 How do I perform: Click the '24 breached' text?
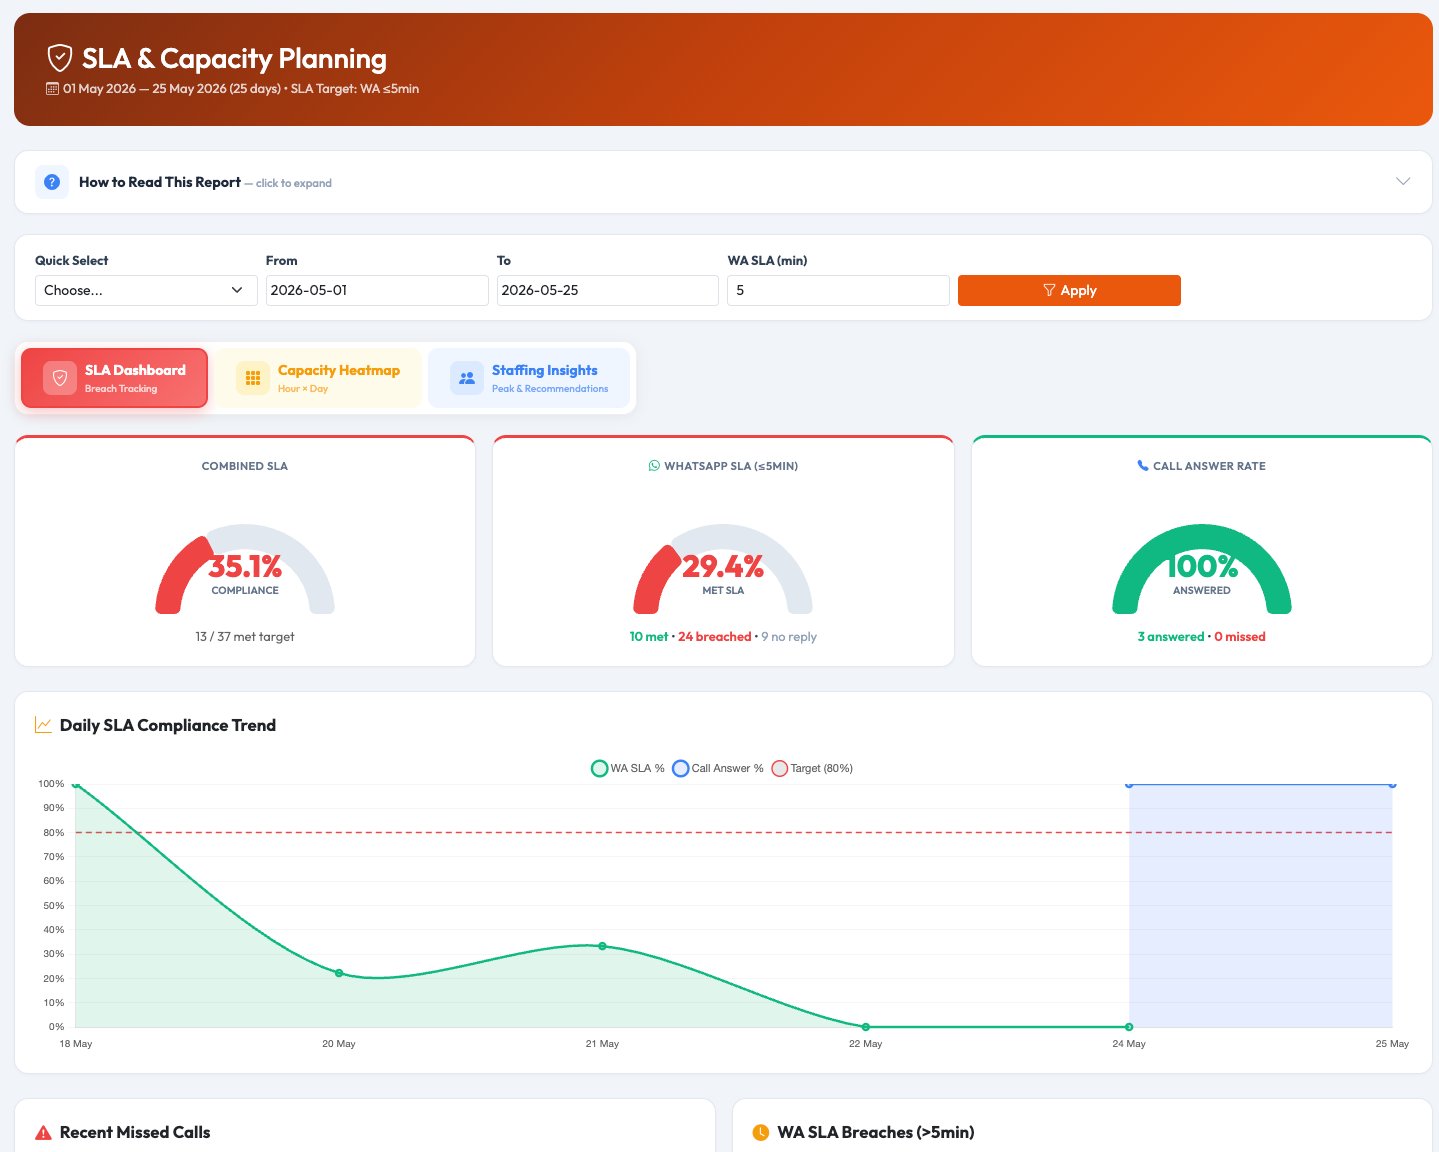pos(715,637)
